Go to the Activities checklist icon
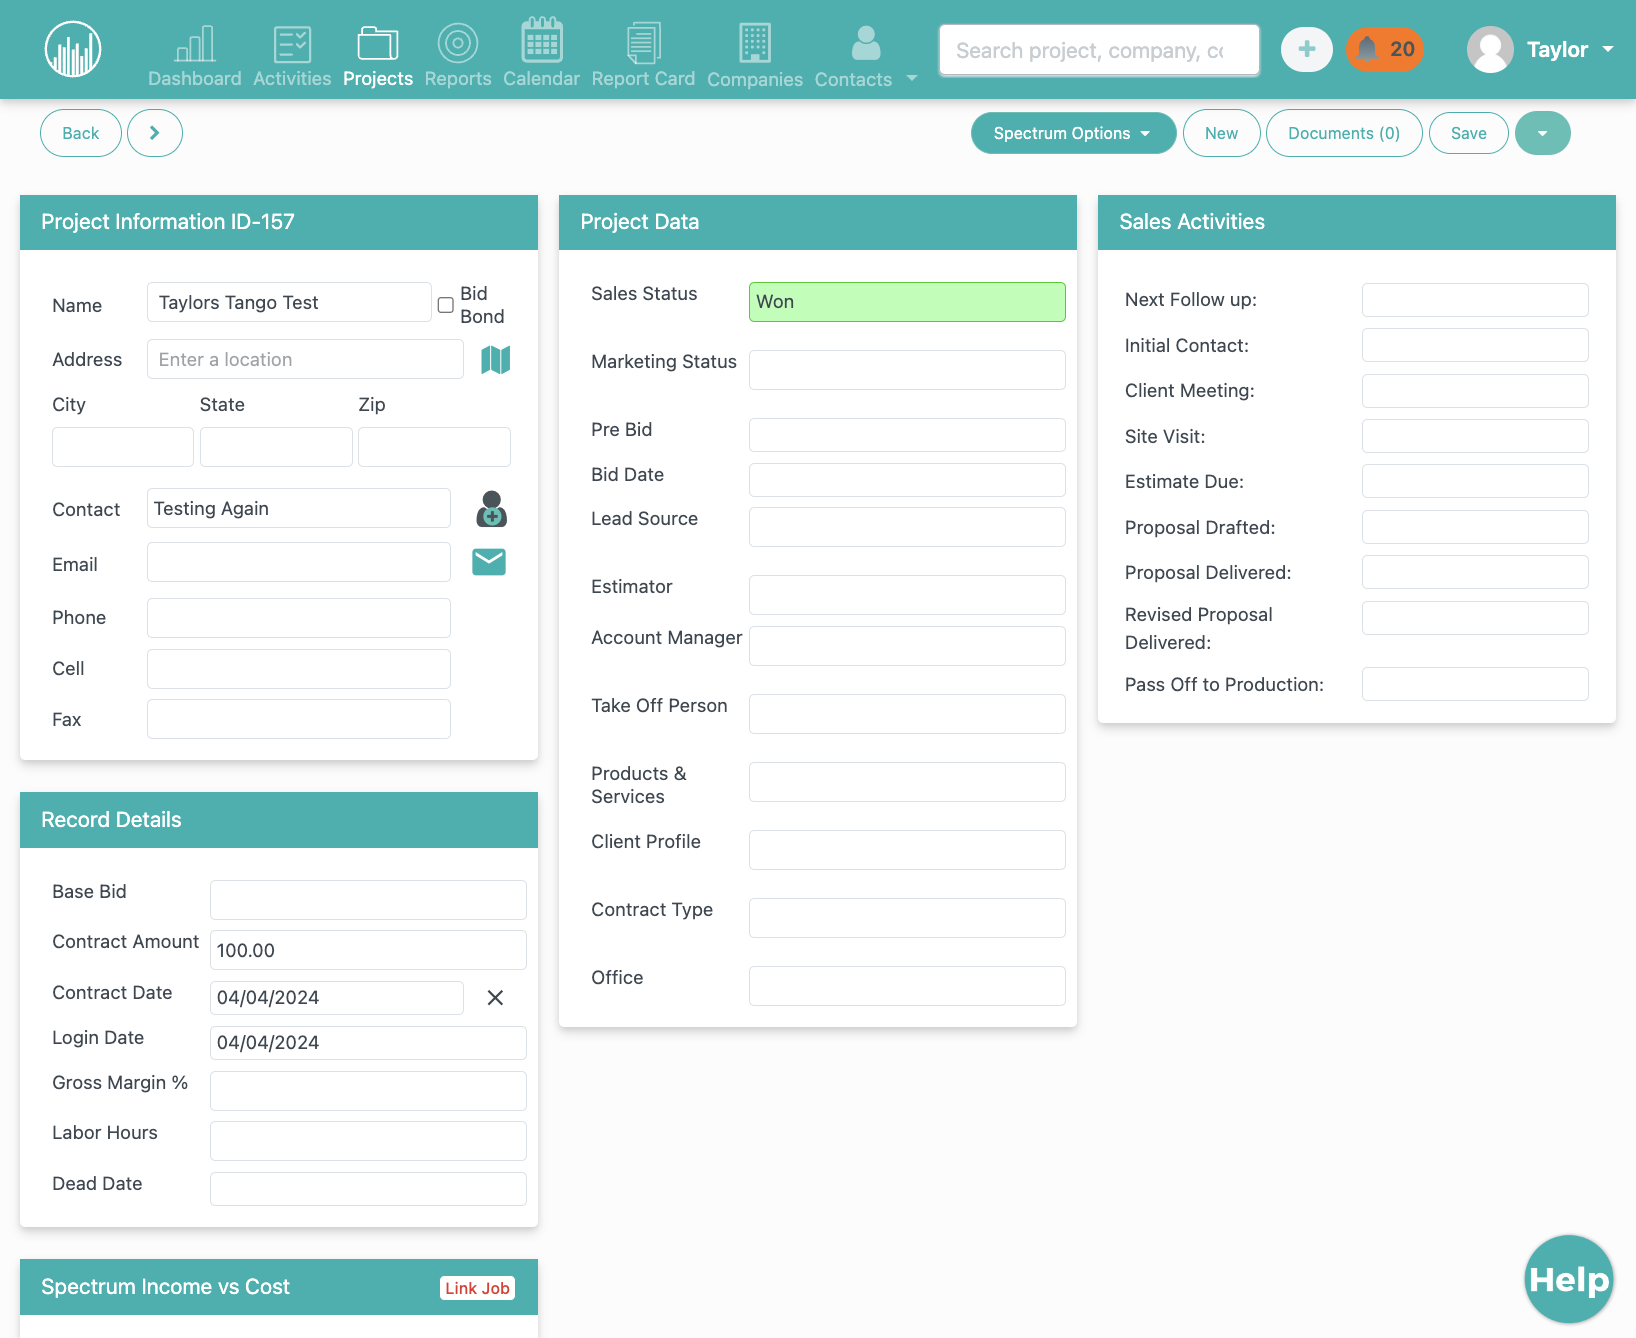Image resolution: width=1636 pixels, height=1338 pixels. pos(292,44)
